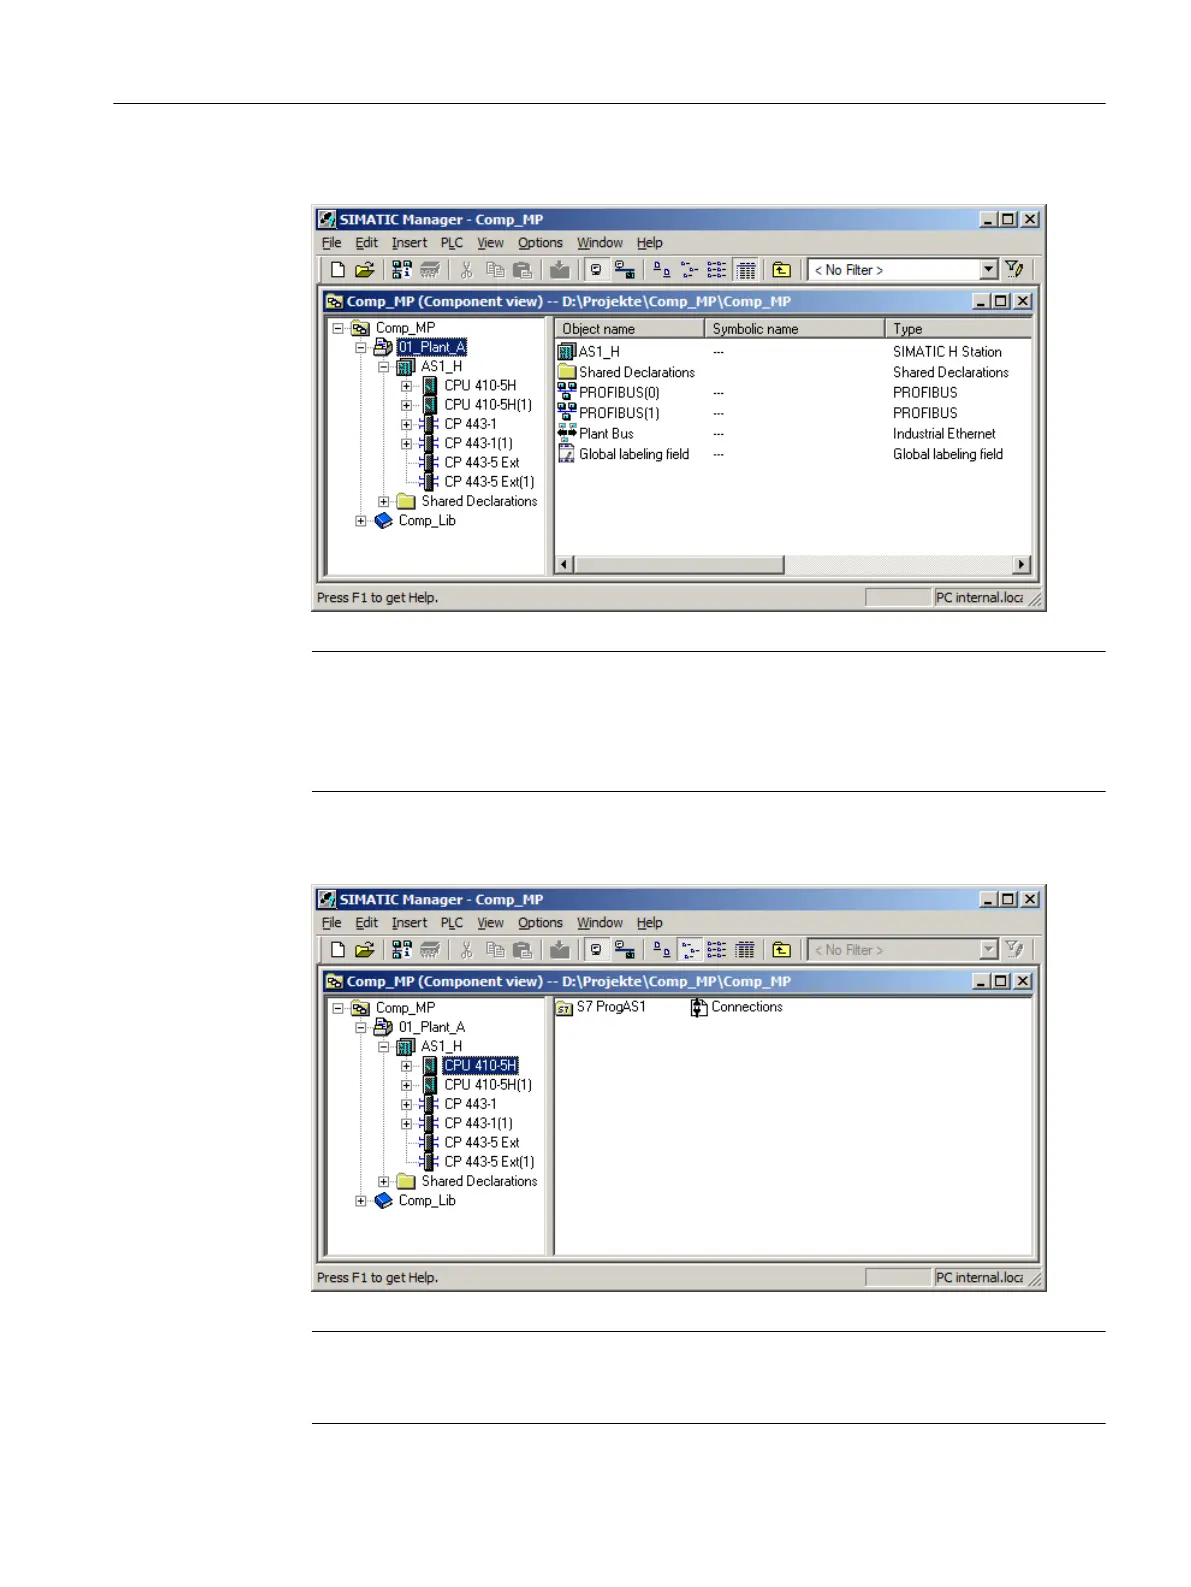The width and height of the screenshot is (1191, 1587).
Task: Toggle Small Icons view in lower toolbar
Action: (x=690, y=950)
